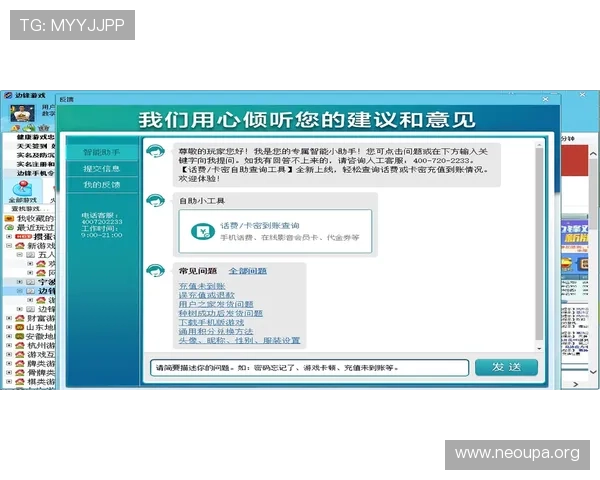Open the user avatar picture
This screenshot has height=480, width=600.
pos(23,114)
